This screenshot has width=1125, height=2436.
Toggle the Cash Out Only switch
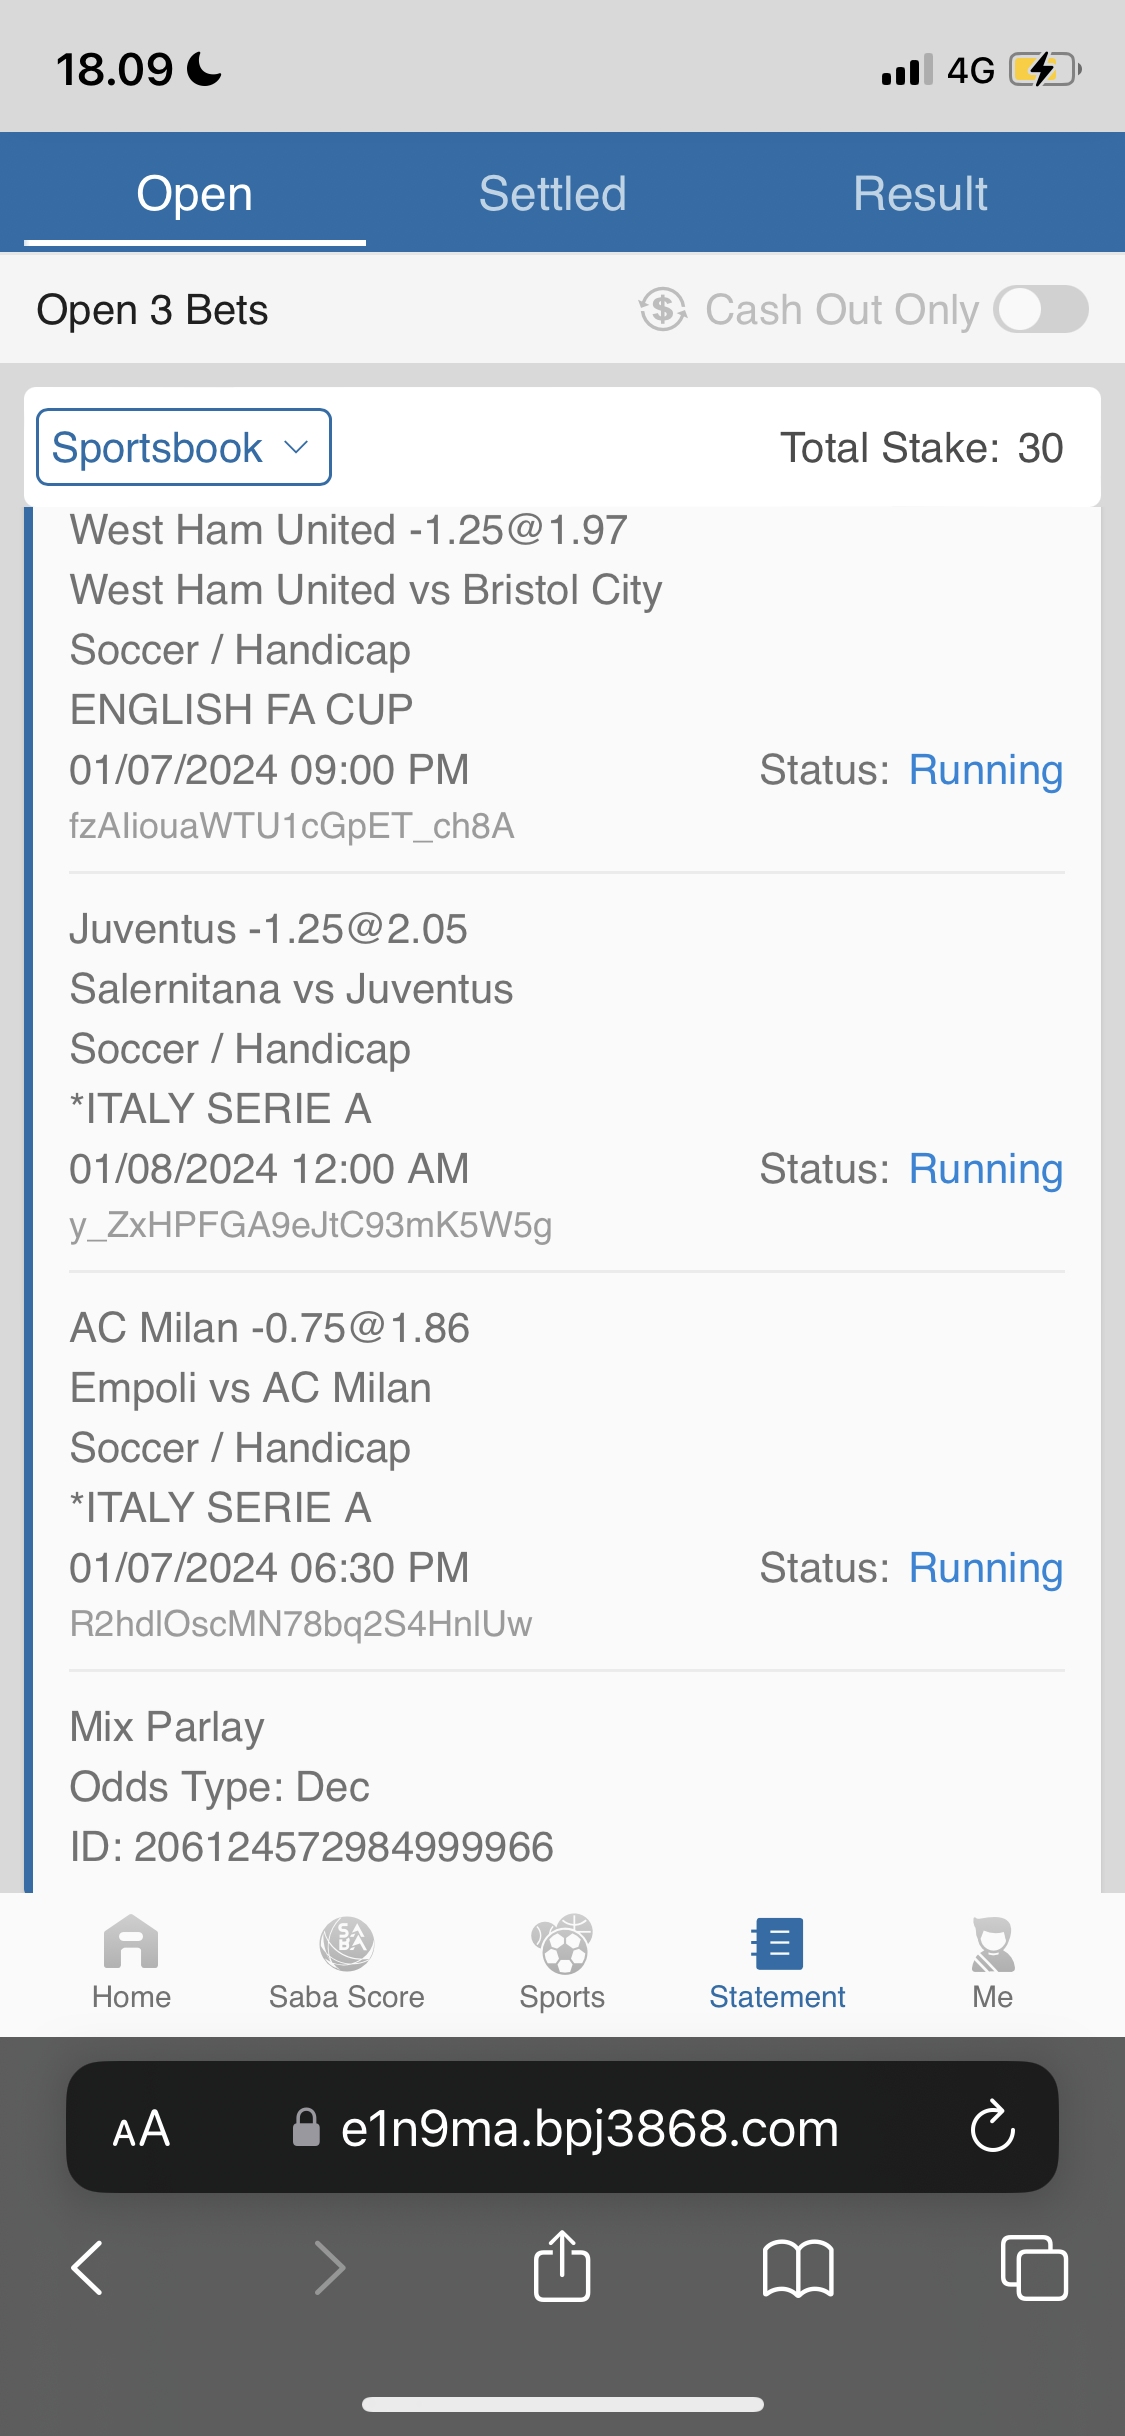(1041, 309)
